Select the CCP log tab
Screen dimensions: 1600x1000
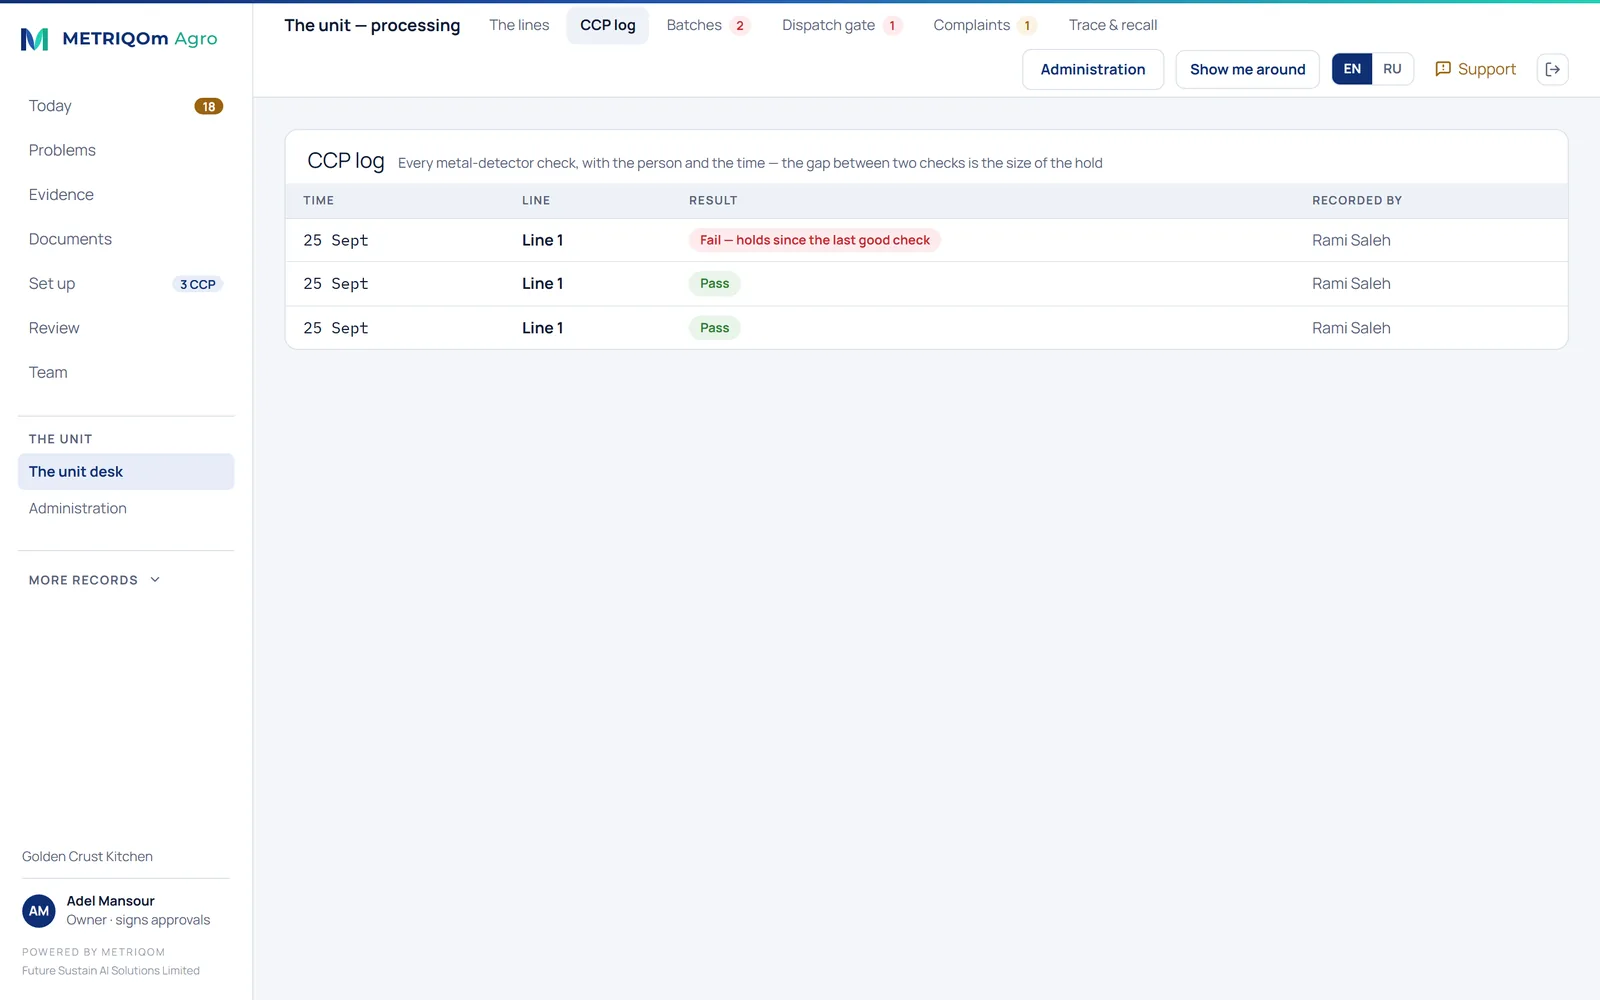point(608,25)
